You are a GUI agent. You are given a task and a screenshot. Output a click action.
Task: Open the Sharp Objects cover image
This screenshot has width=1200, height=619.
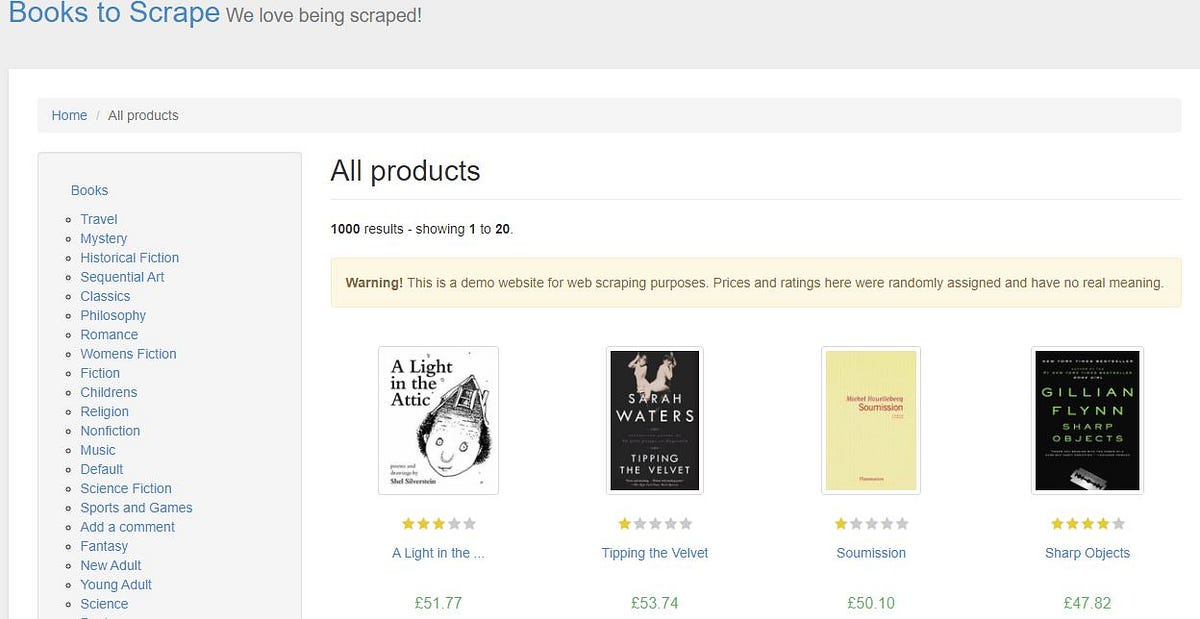pos(1087,420)
